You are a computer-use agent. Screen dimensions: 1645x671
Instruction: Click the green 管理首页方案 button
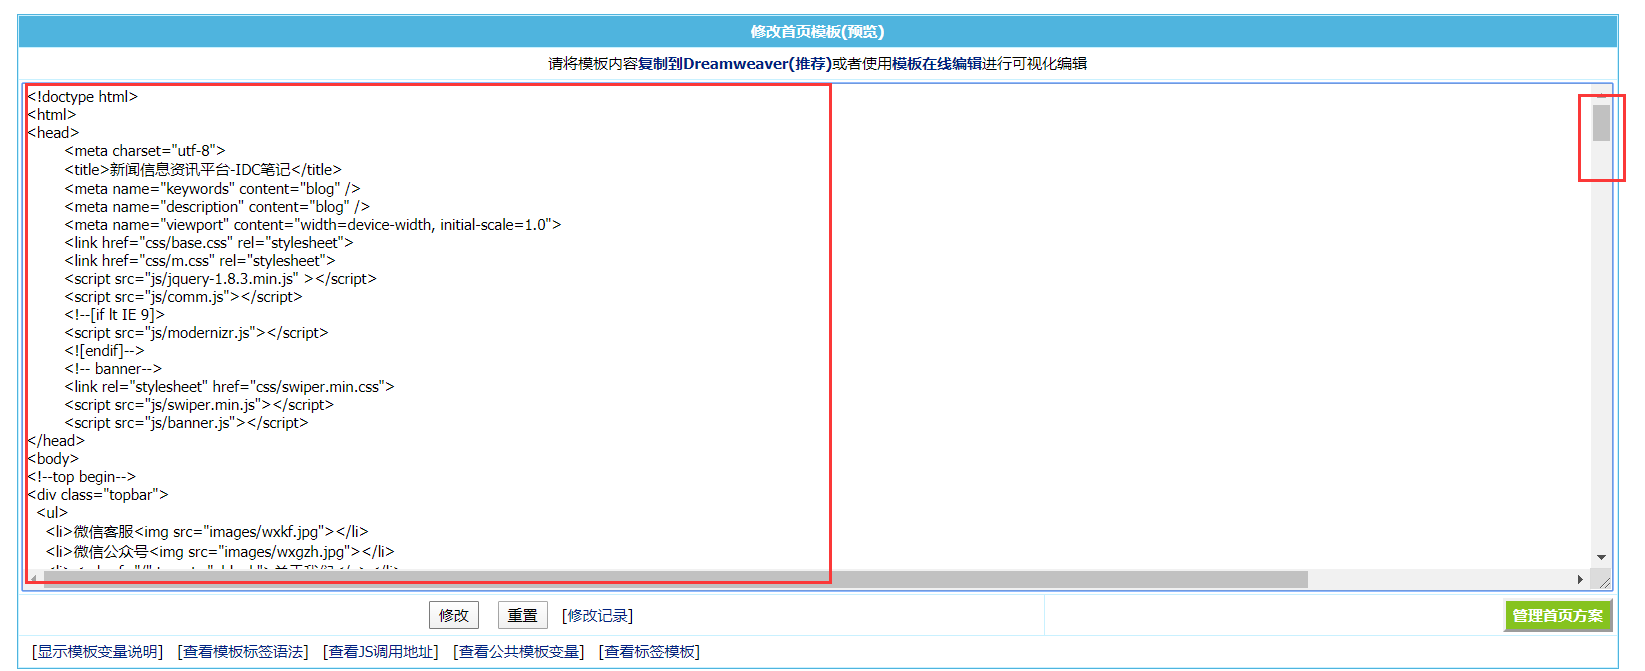(x=1558, y=615)
